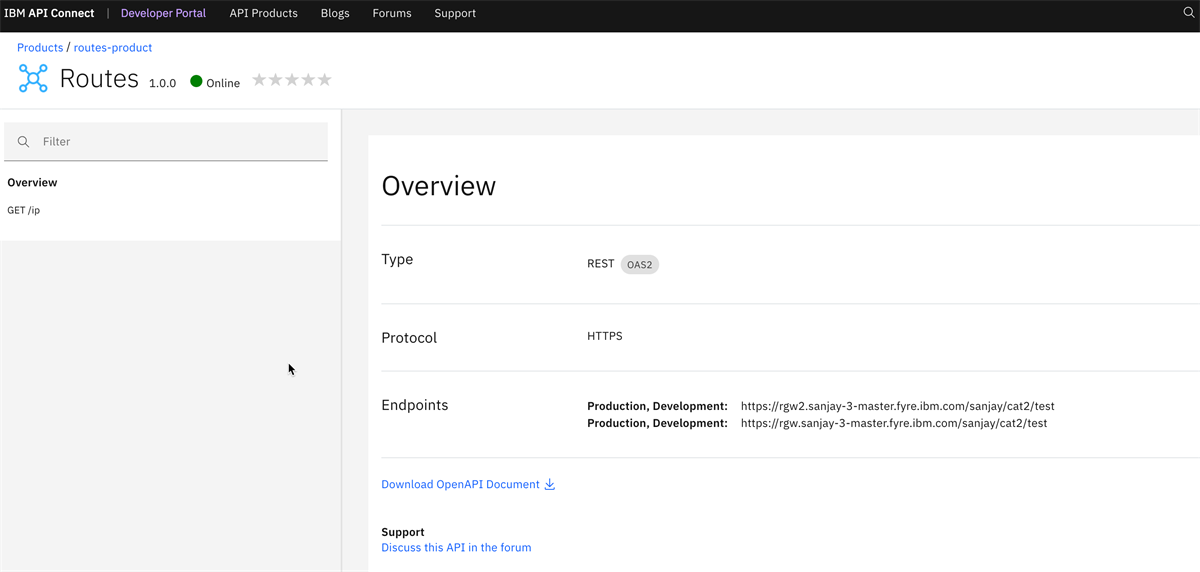Screen dimensions: 1200x572
Task: Select Overview in the sidebar
Action: [32, 183]
